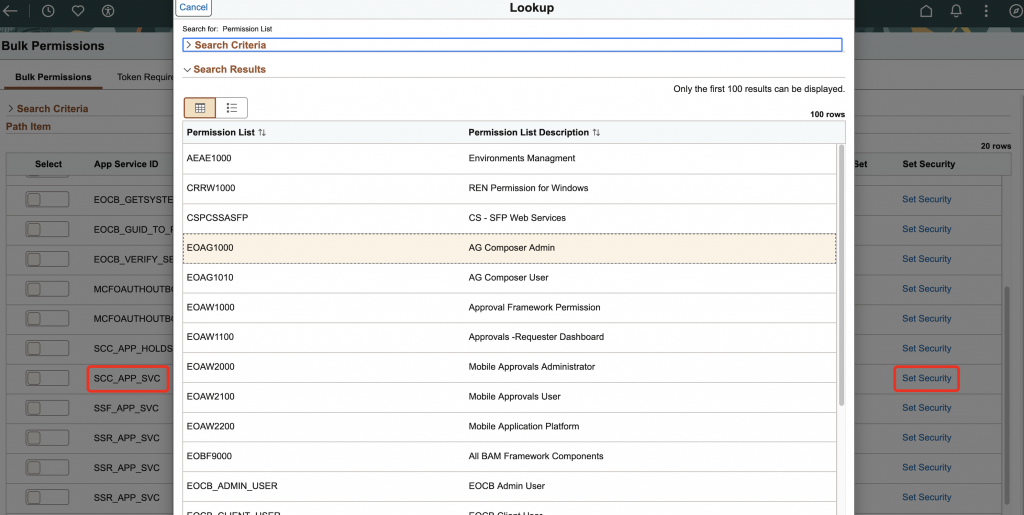This screenshot has width=1024, height=515.
Task: Click the back arrow icon
Action: coord(10,11)
